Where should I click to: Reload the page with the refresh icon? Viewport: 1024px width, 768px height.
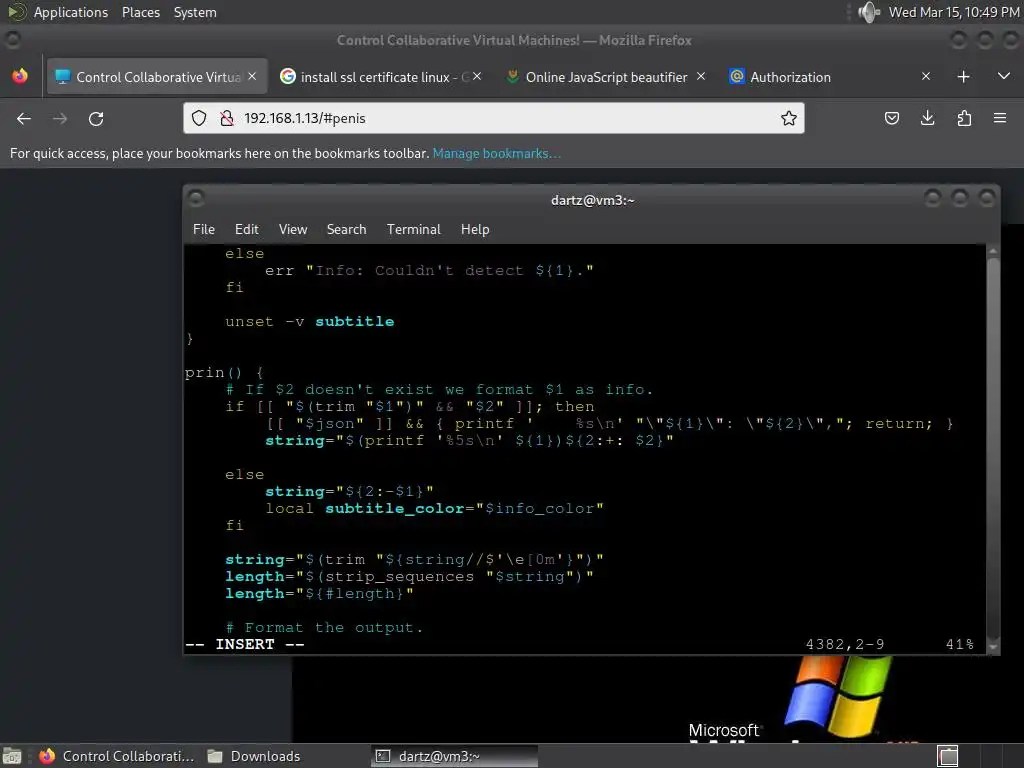click(96, 118)
